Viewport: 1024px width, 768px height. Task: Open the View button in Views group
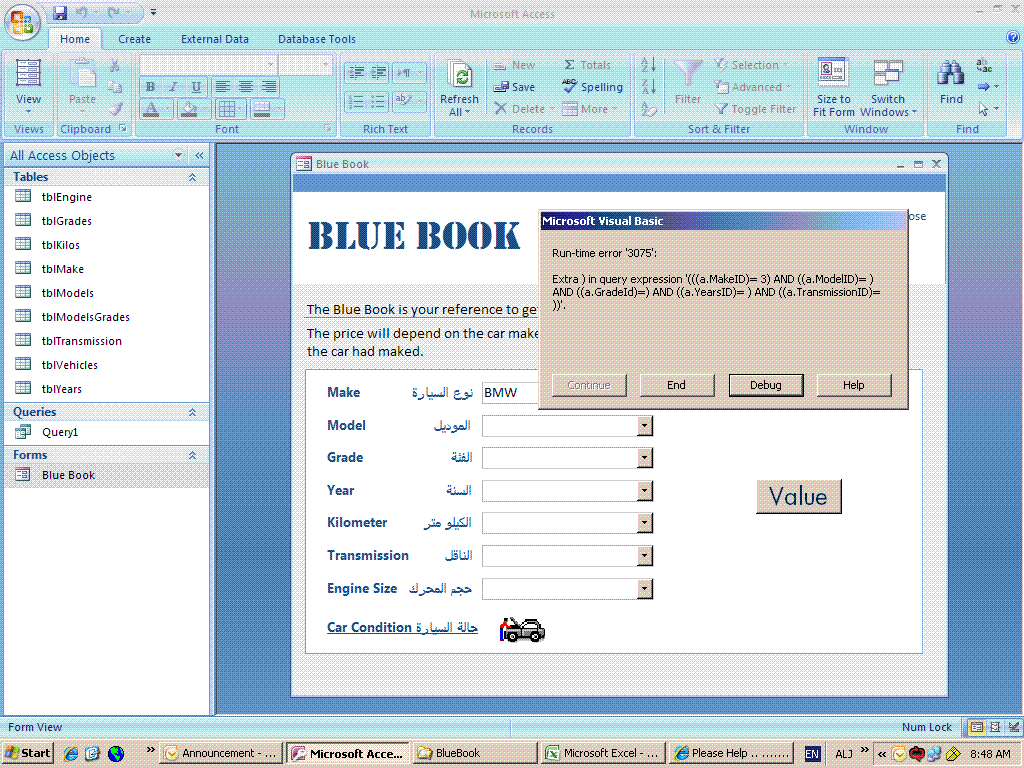point(28,87)
